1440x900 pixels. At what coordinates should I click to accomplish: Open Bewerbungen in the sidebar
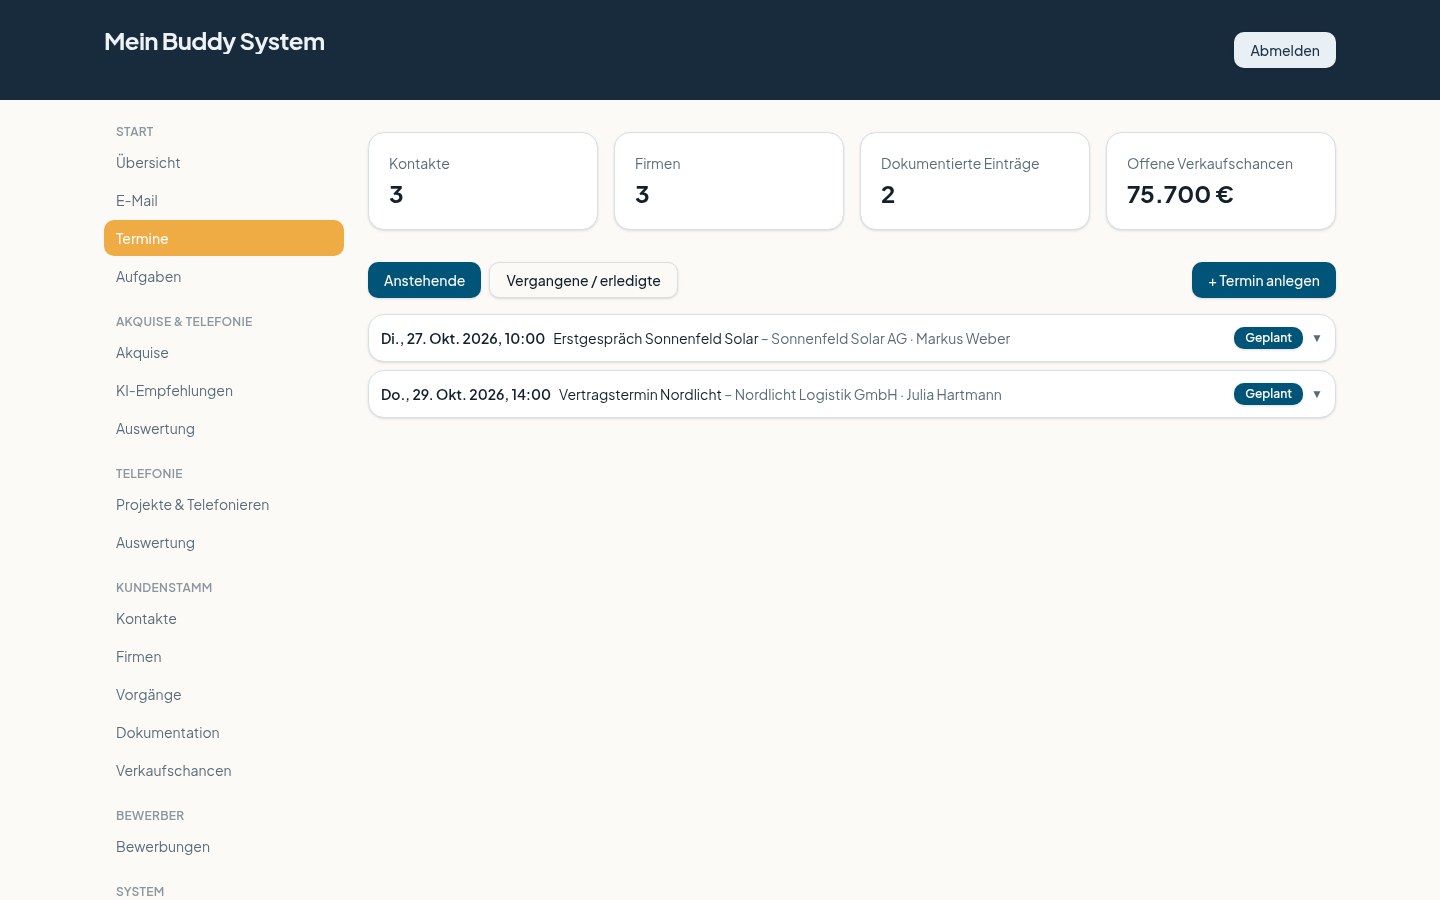coord(224,846)
